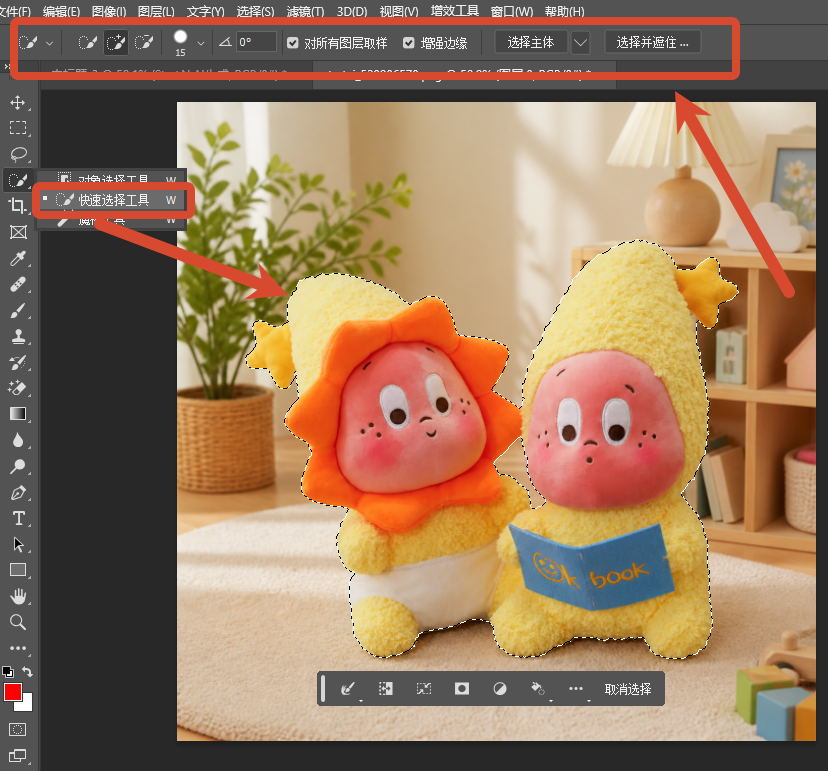828x771 pixels.
Task: Select the Type tool
Action: [x=18, y=519]
